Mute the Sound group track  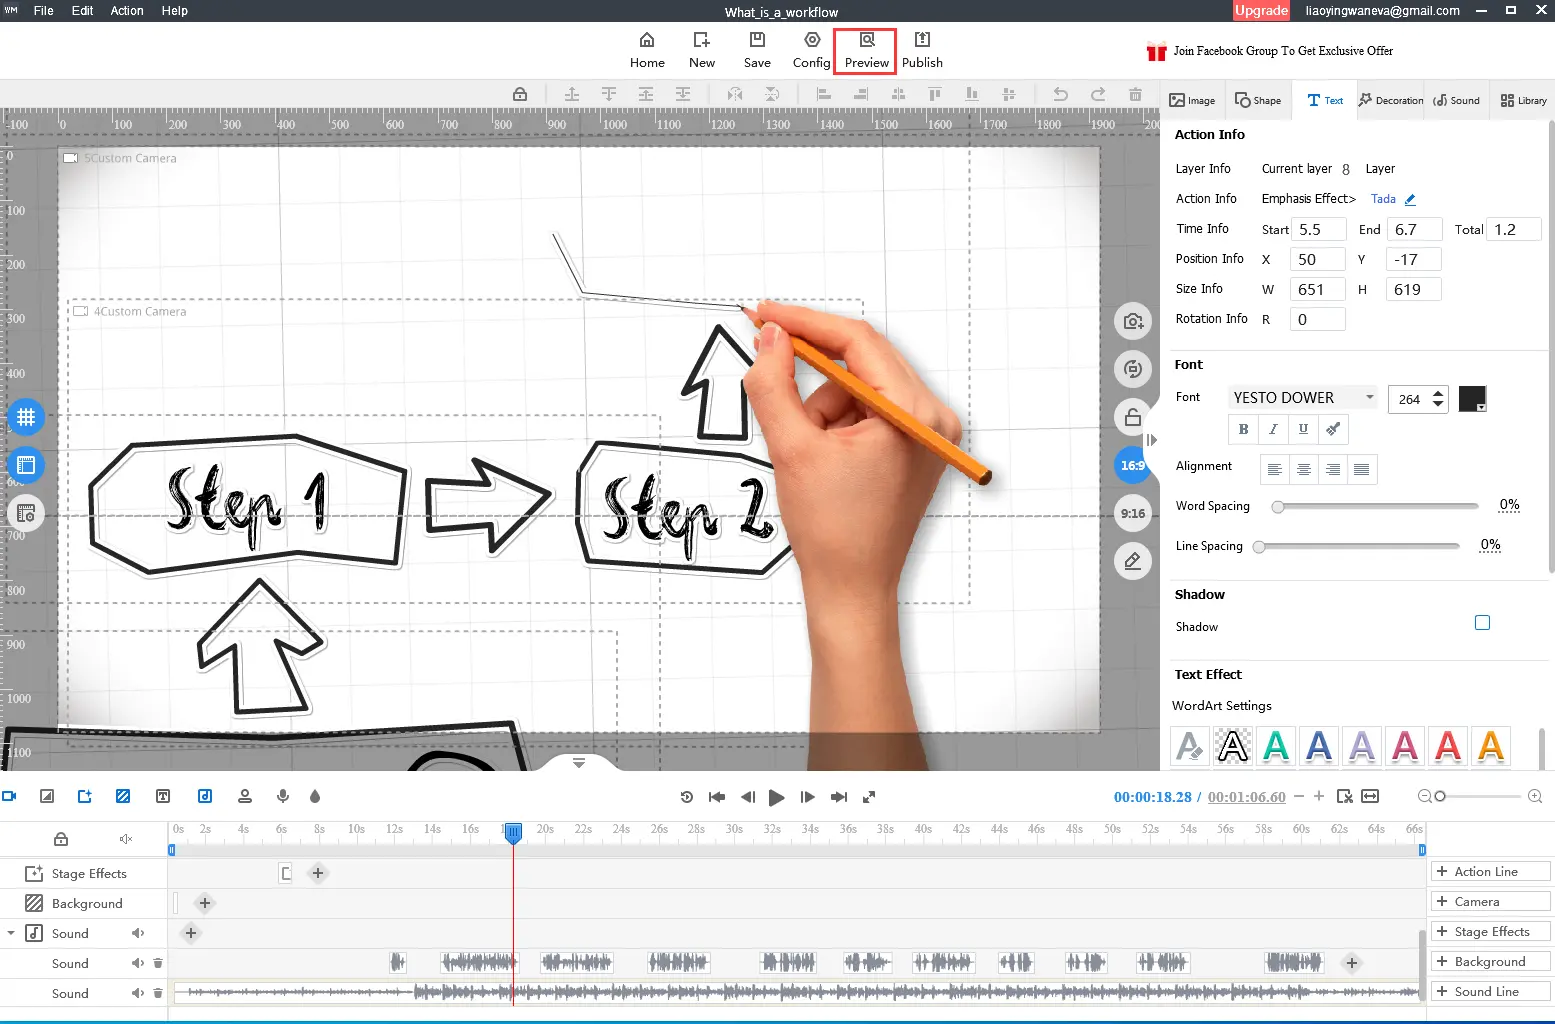(x=138, y=933)
